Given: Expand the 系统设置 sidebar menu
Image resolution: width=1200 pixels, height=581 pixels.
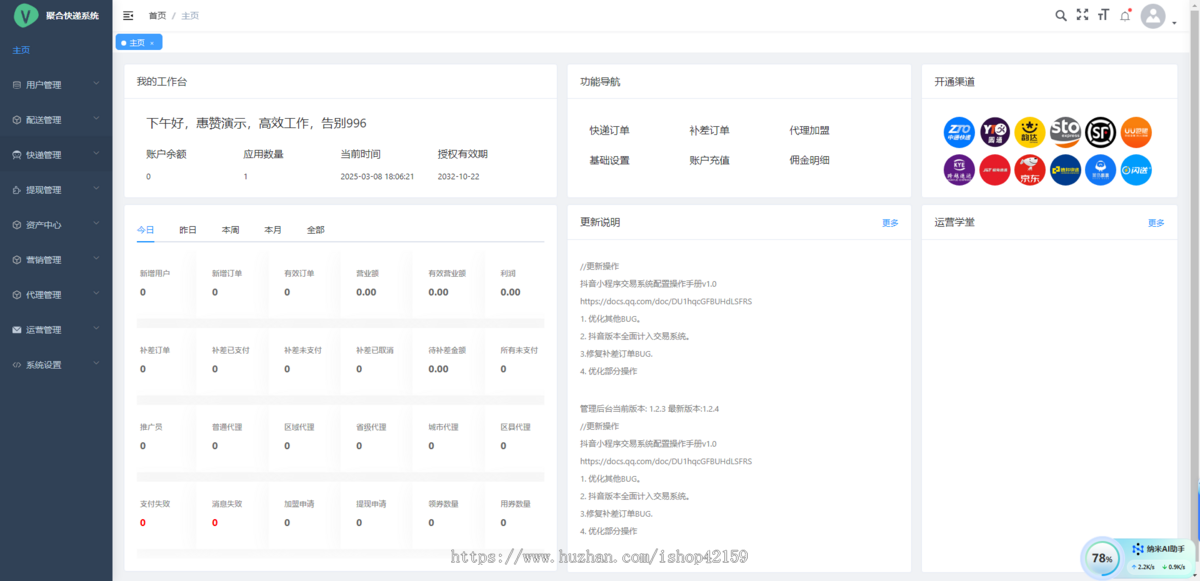Looking at the screenshot, I should click(x=56, y=365).
